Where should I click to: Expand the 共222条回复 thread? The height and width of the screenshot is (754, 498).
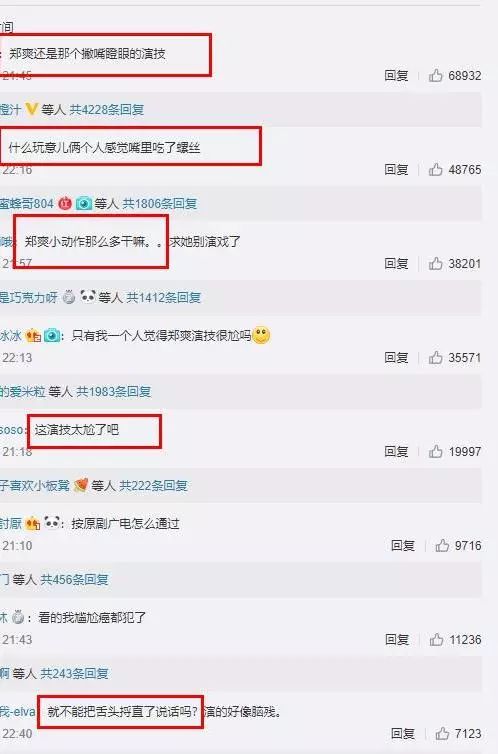pyautogui.click(x=153, y=486)
